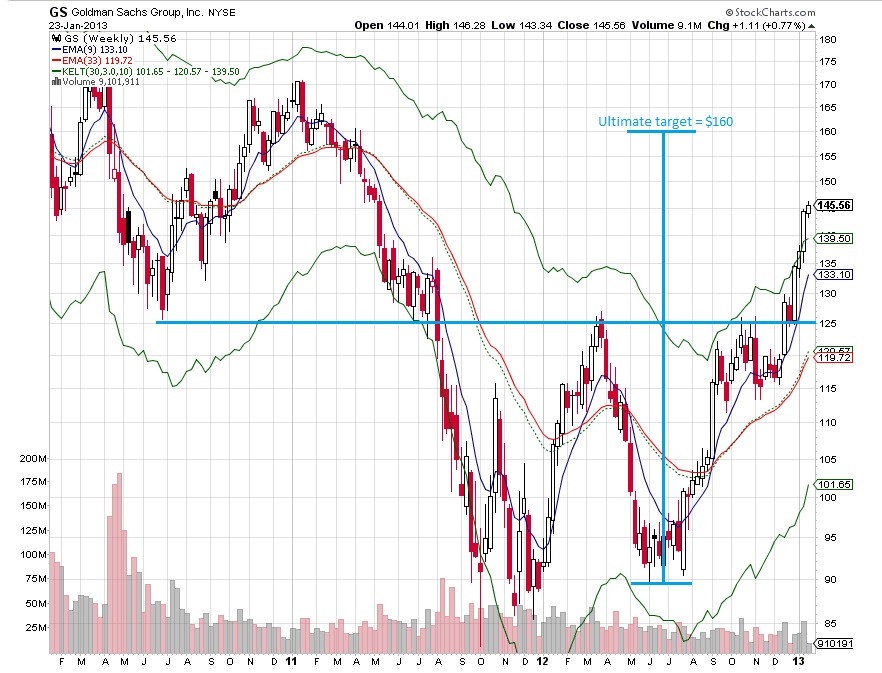Click the 200M volume axis label
The image size is (882, 673).
33,459
